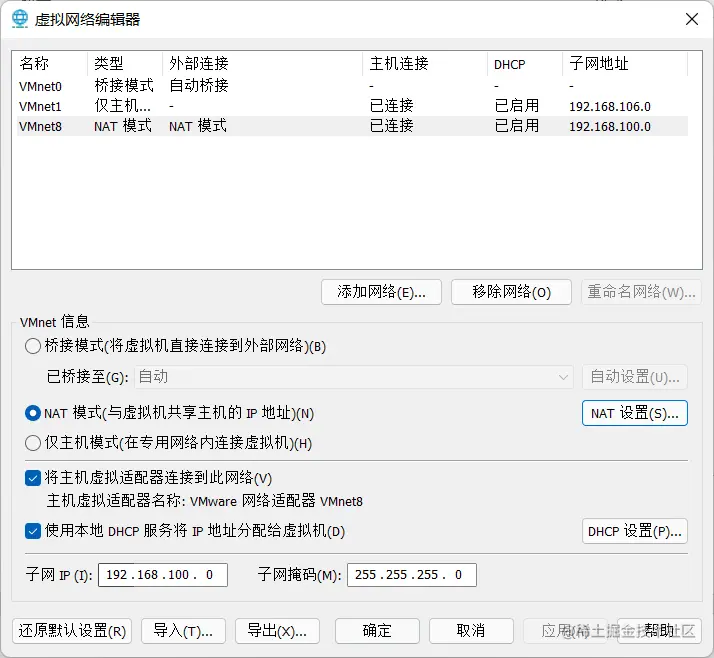Click the 子网 IP input field
Viewport: 714px width, 658px height.
coord(163,575)
